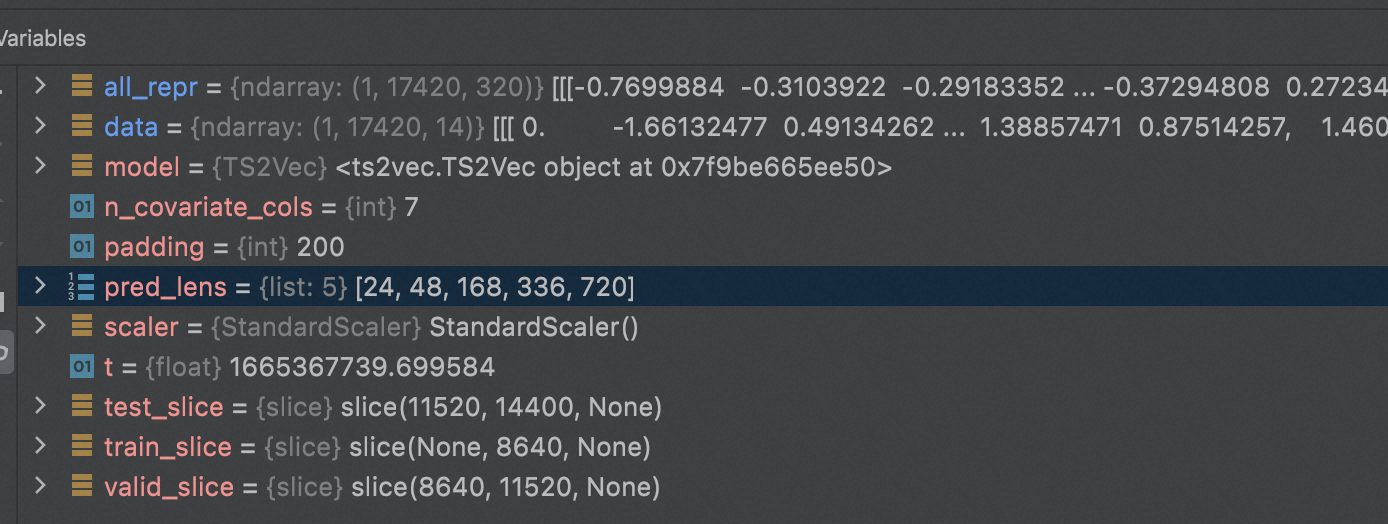
Task: Click the test_slice variable icon
Action: coord(82,407)
